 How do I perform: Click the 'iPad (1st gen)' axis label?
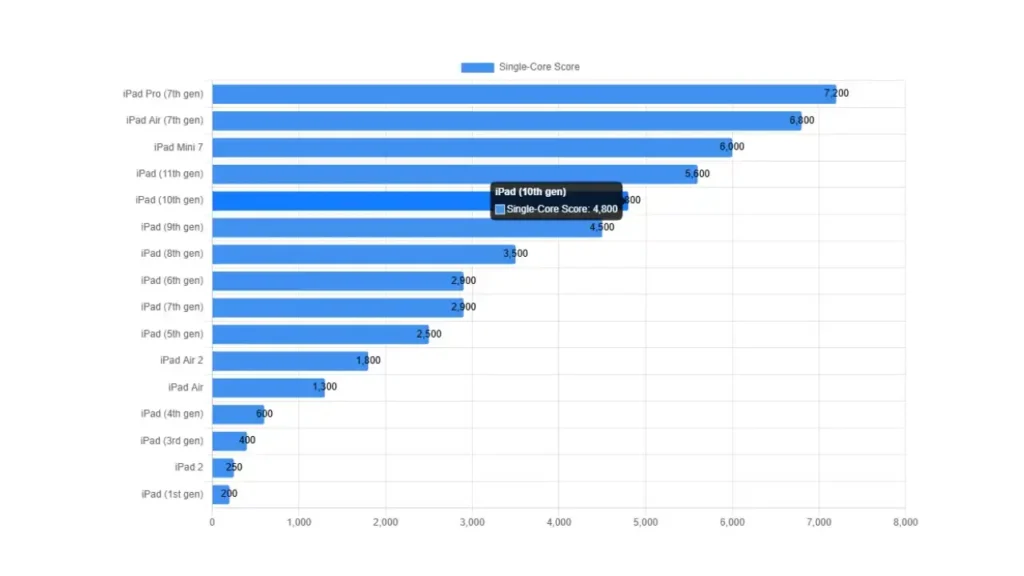click(x=172, y=494)
